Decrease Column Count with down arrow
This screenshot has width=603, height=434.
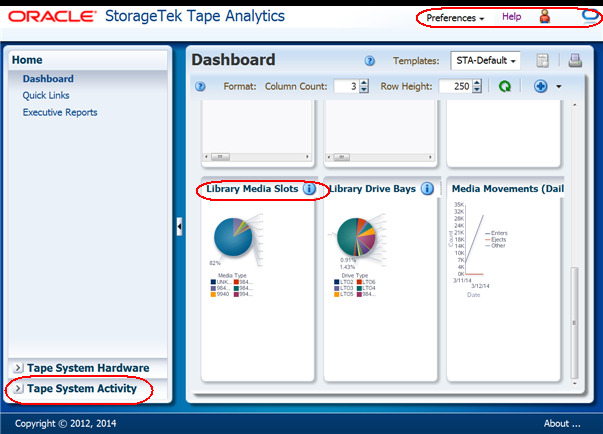pyautogui.click(x=364, y=90)
